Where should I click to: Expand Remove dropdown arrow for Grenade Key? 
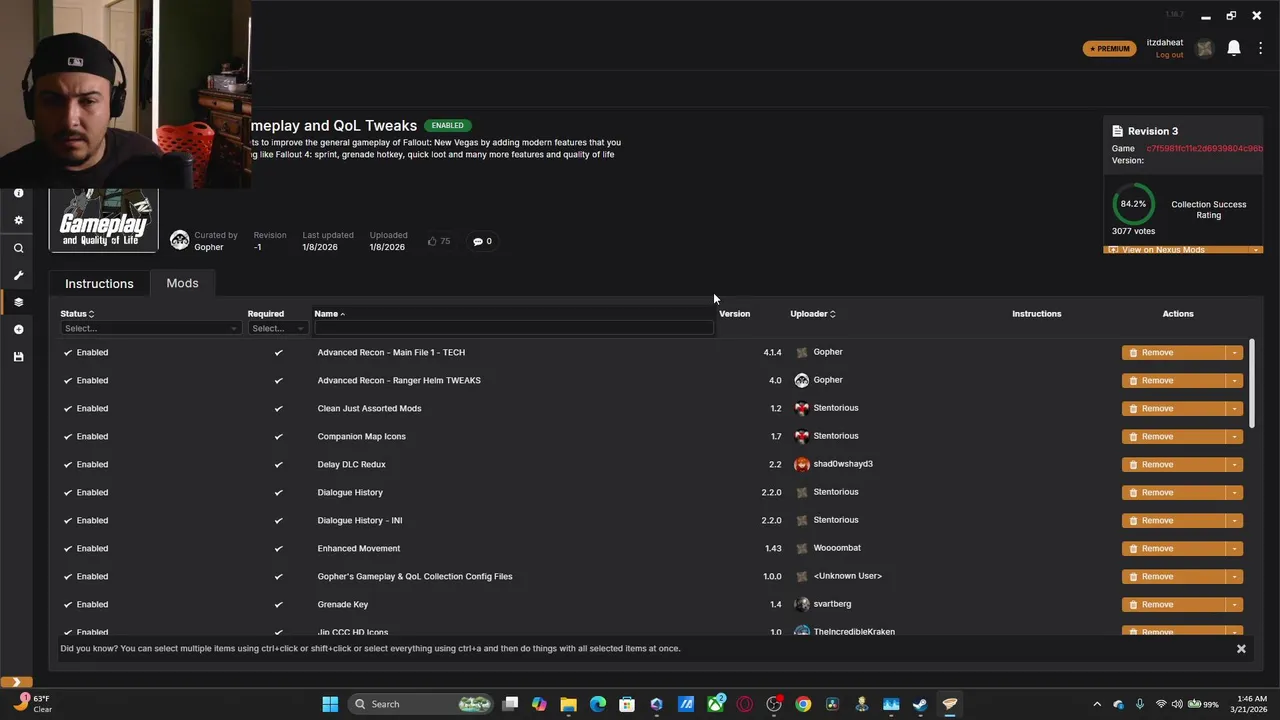coord(1235,604)
